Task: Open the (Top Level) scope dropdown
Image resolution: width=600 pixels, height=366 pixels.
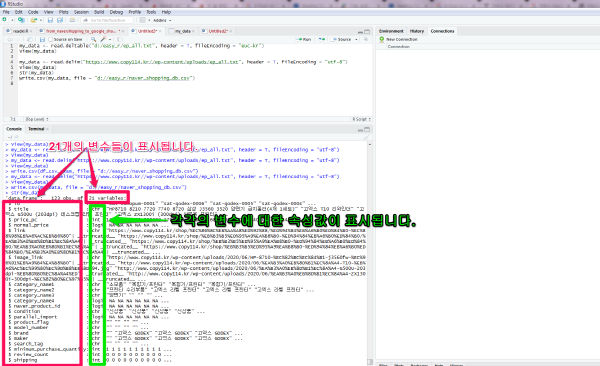Action: tap(37, 119)
